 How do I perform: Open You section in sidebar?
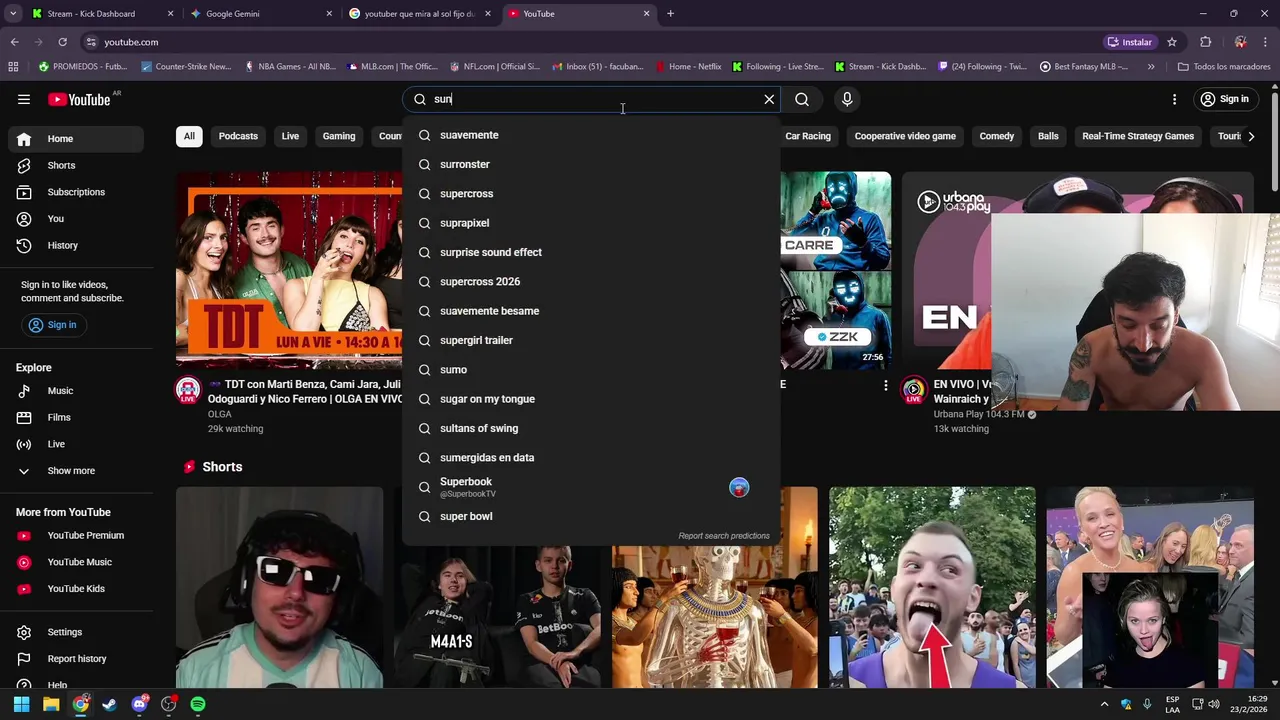click(x=77, y=218)
